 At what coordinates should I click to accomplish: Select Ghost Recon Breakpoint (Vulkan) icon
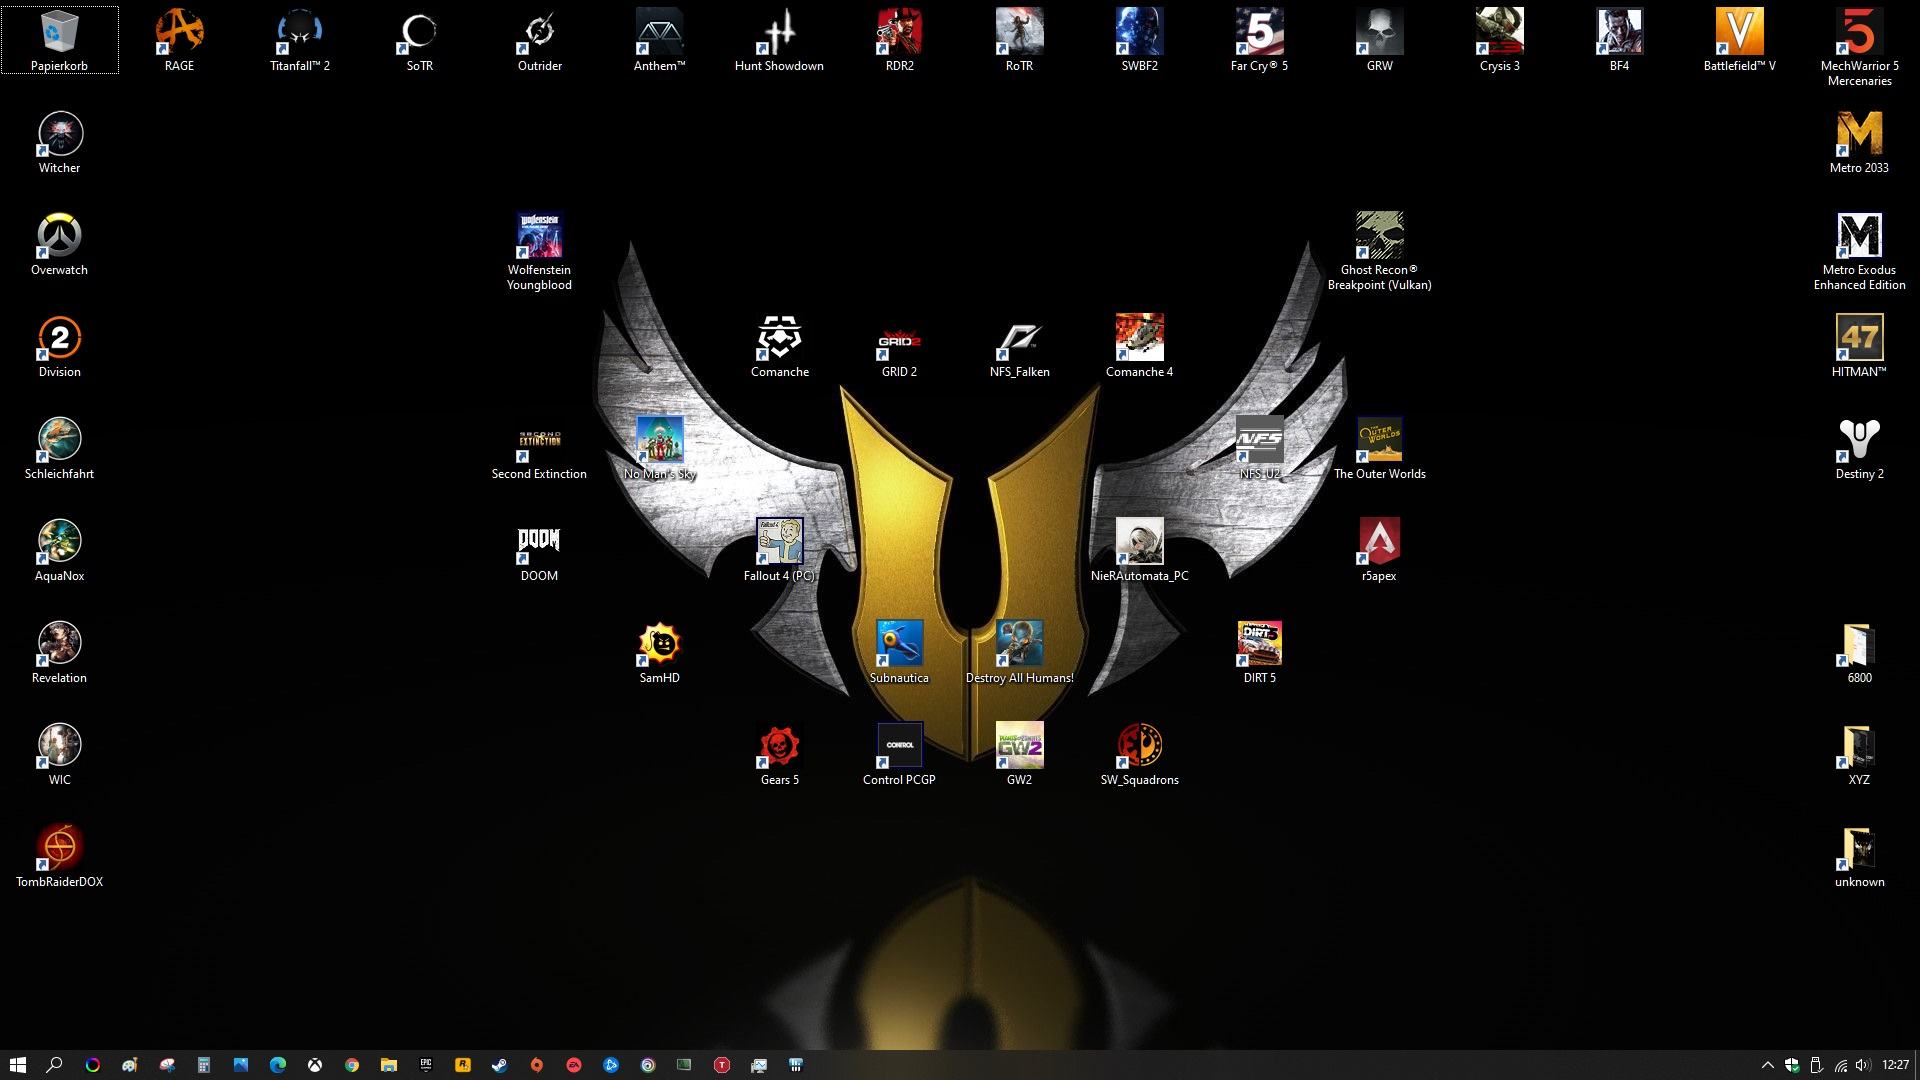pyautogui.click(x=1380, y=236)
